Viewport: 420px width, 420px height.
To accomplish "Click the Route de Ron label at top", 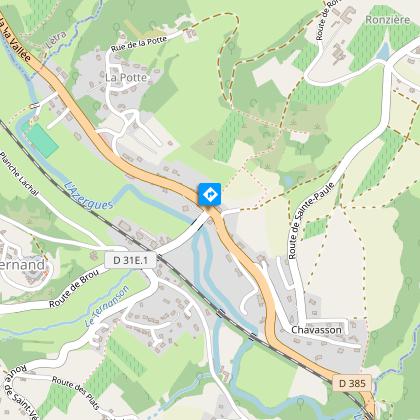I will click(x=328, y=21).
